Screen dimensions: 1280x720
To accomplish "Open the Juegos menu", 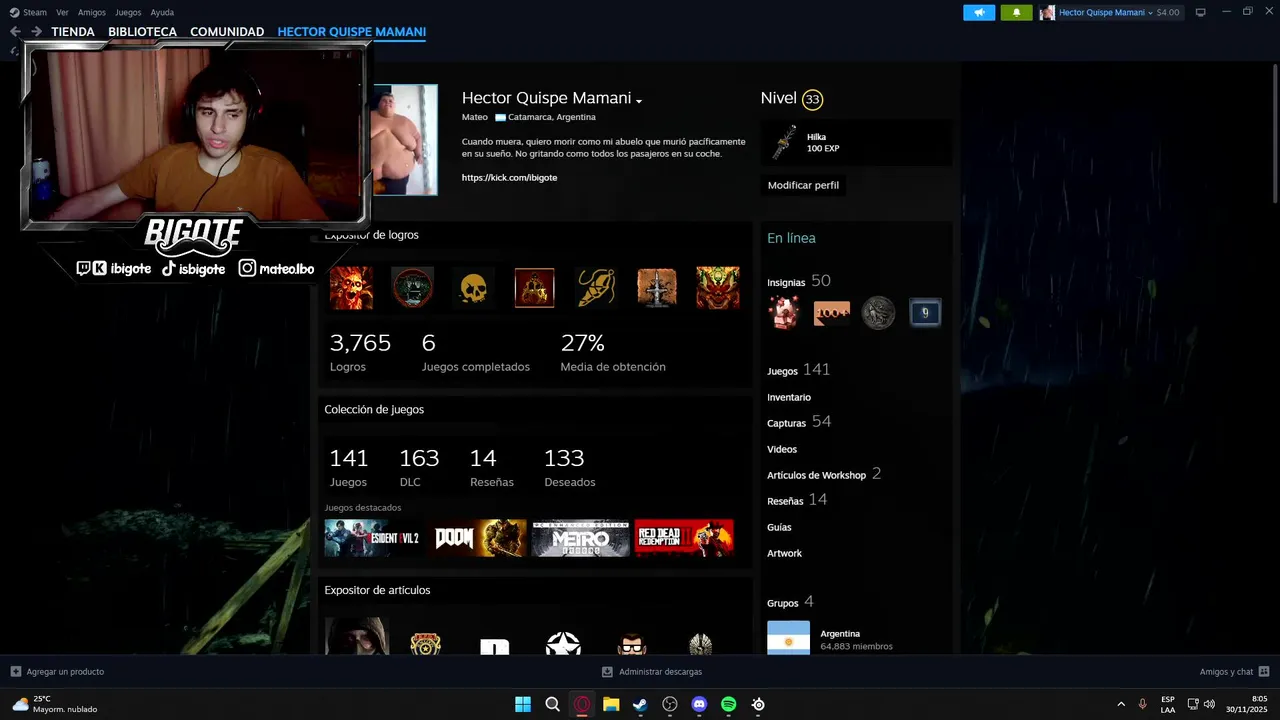I will coord(128,12).
